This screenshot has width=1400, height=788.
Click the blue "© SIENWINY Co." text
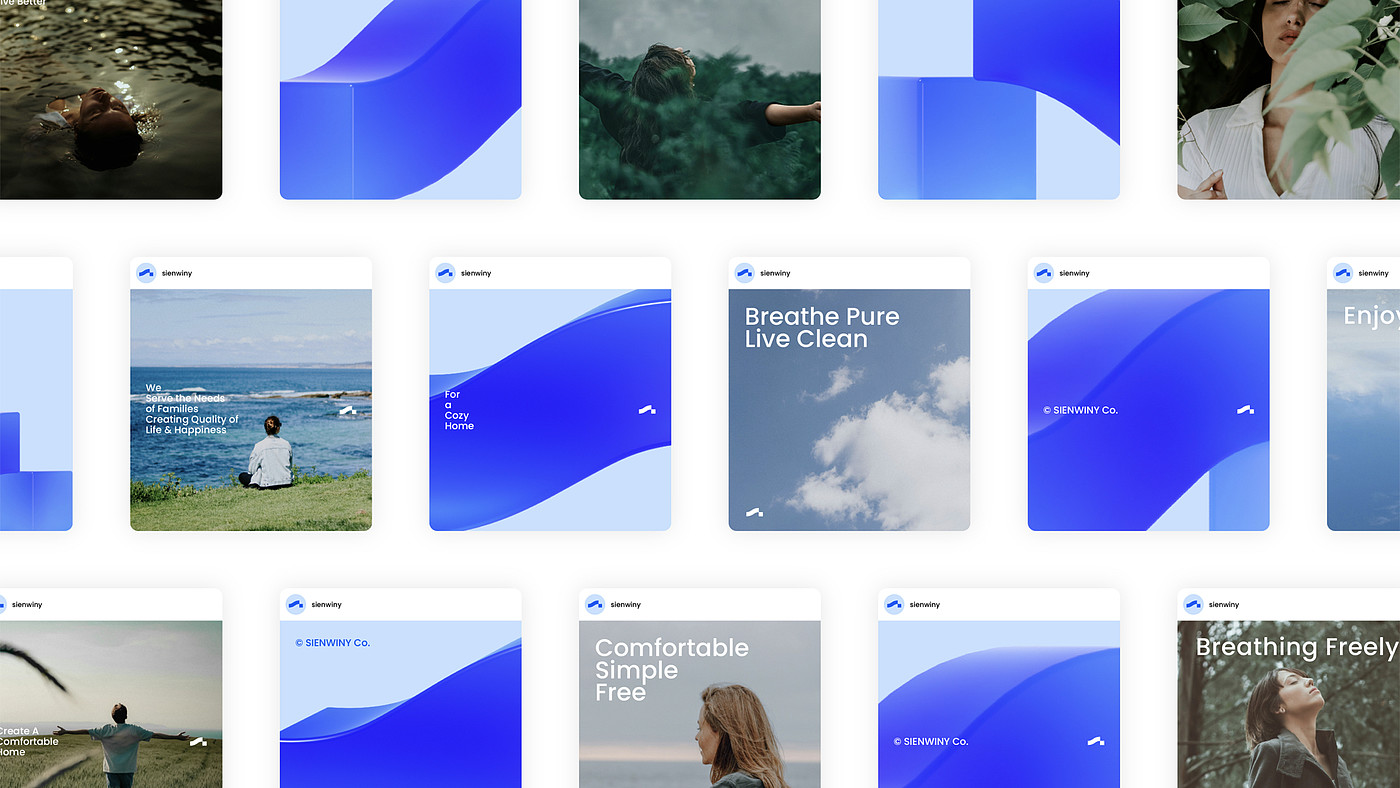333,643
